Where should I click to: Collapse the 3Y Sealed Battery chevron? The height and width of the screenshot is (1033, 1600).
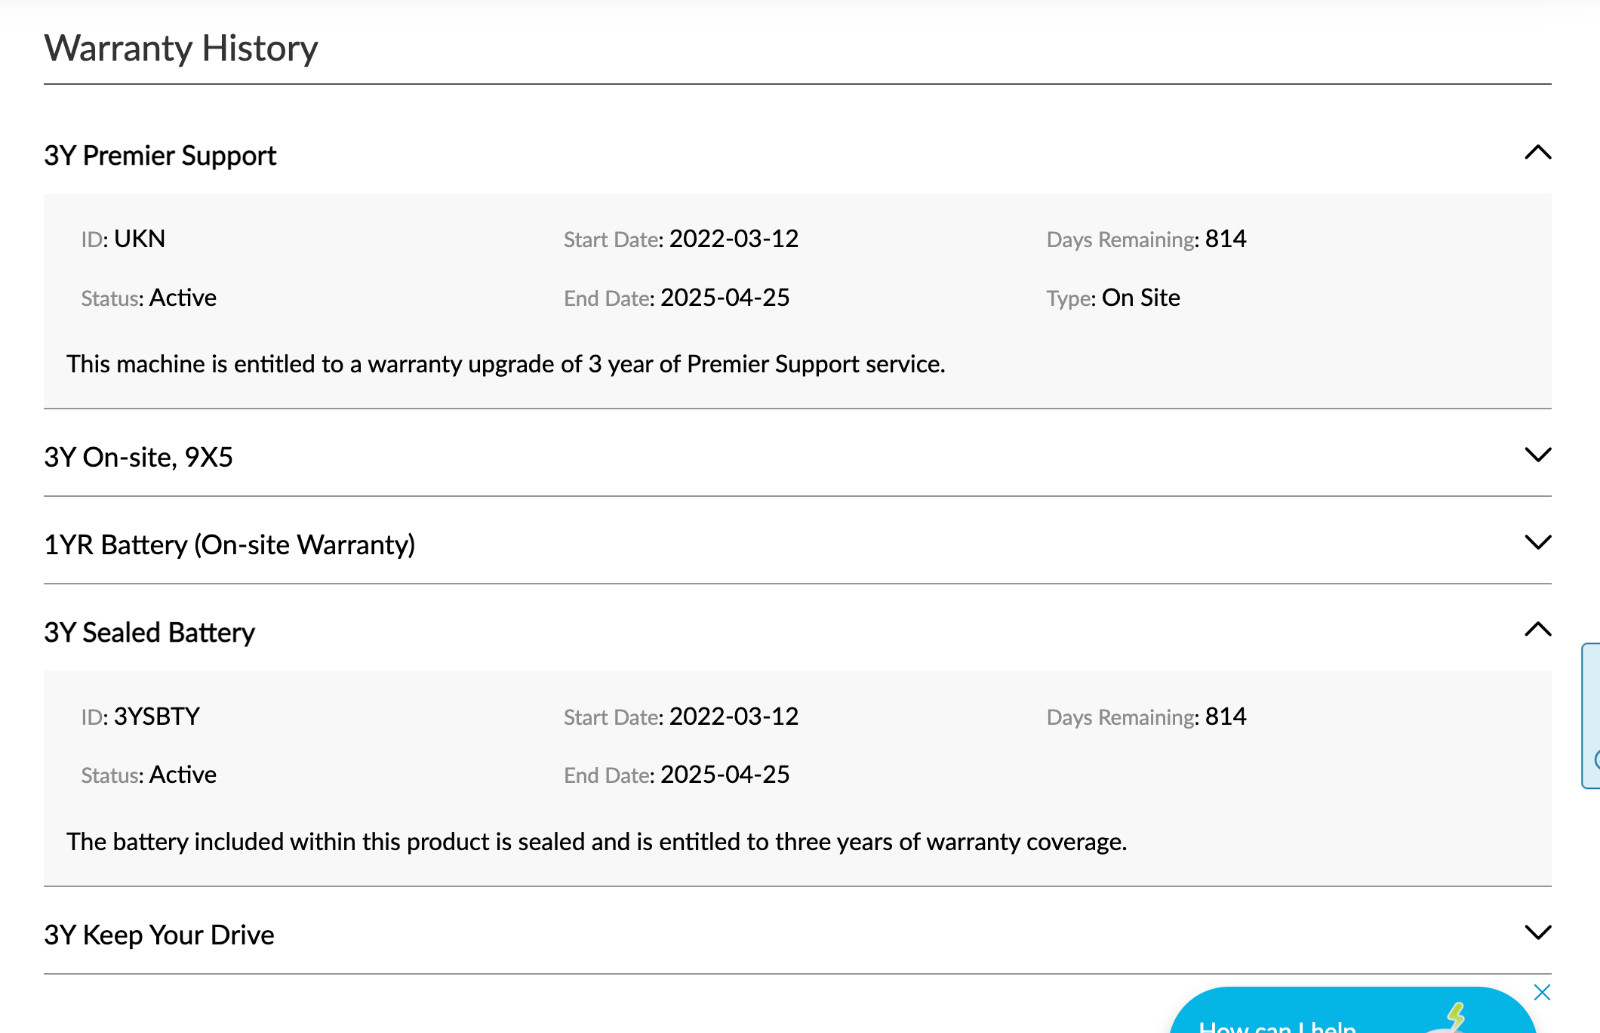coord(1537,630)
